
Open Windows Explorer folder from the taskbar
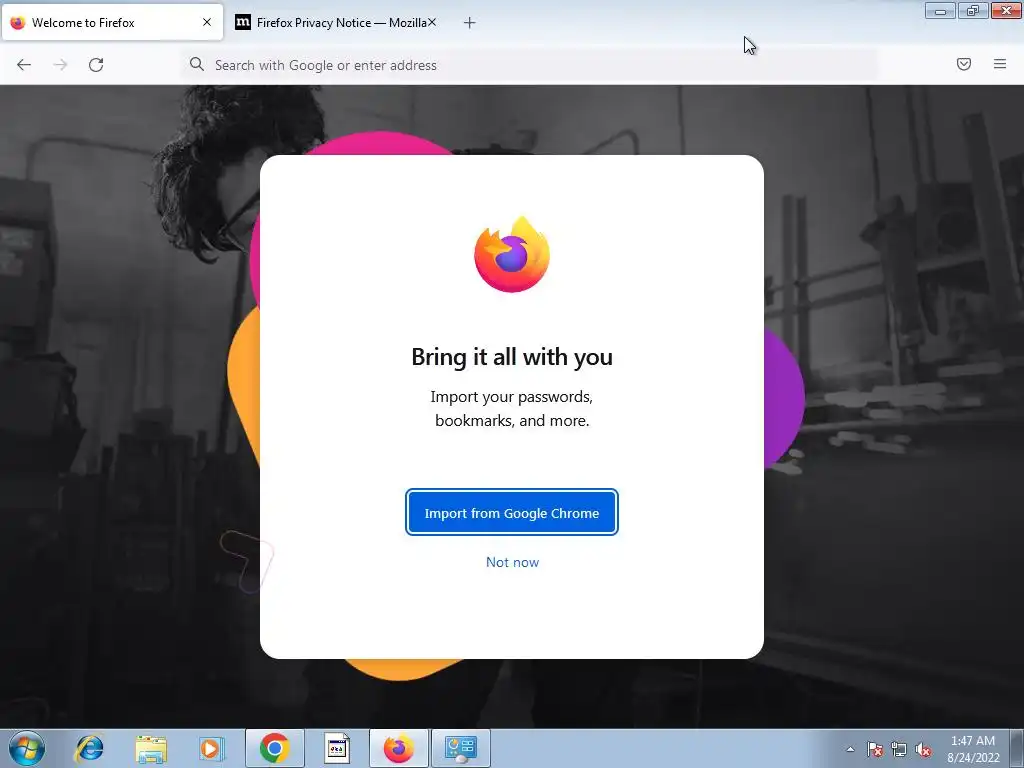151,748
